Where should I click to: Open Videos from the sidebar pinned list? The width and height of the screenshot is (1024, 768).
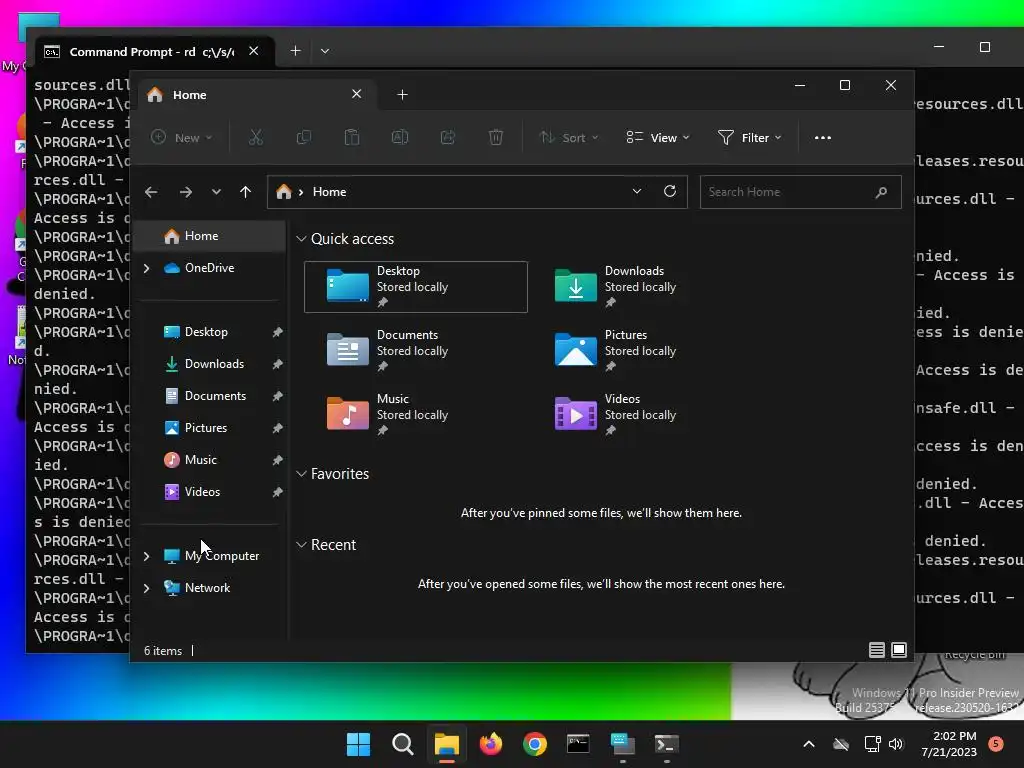(x=202, y=492)
